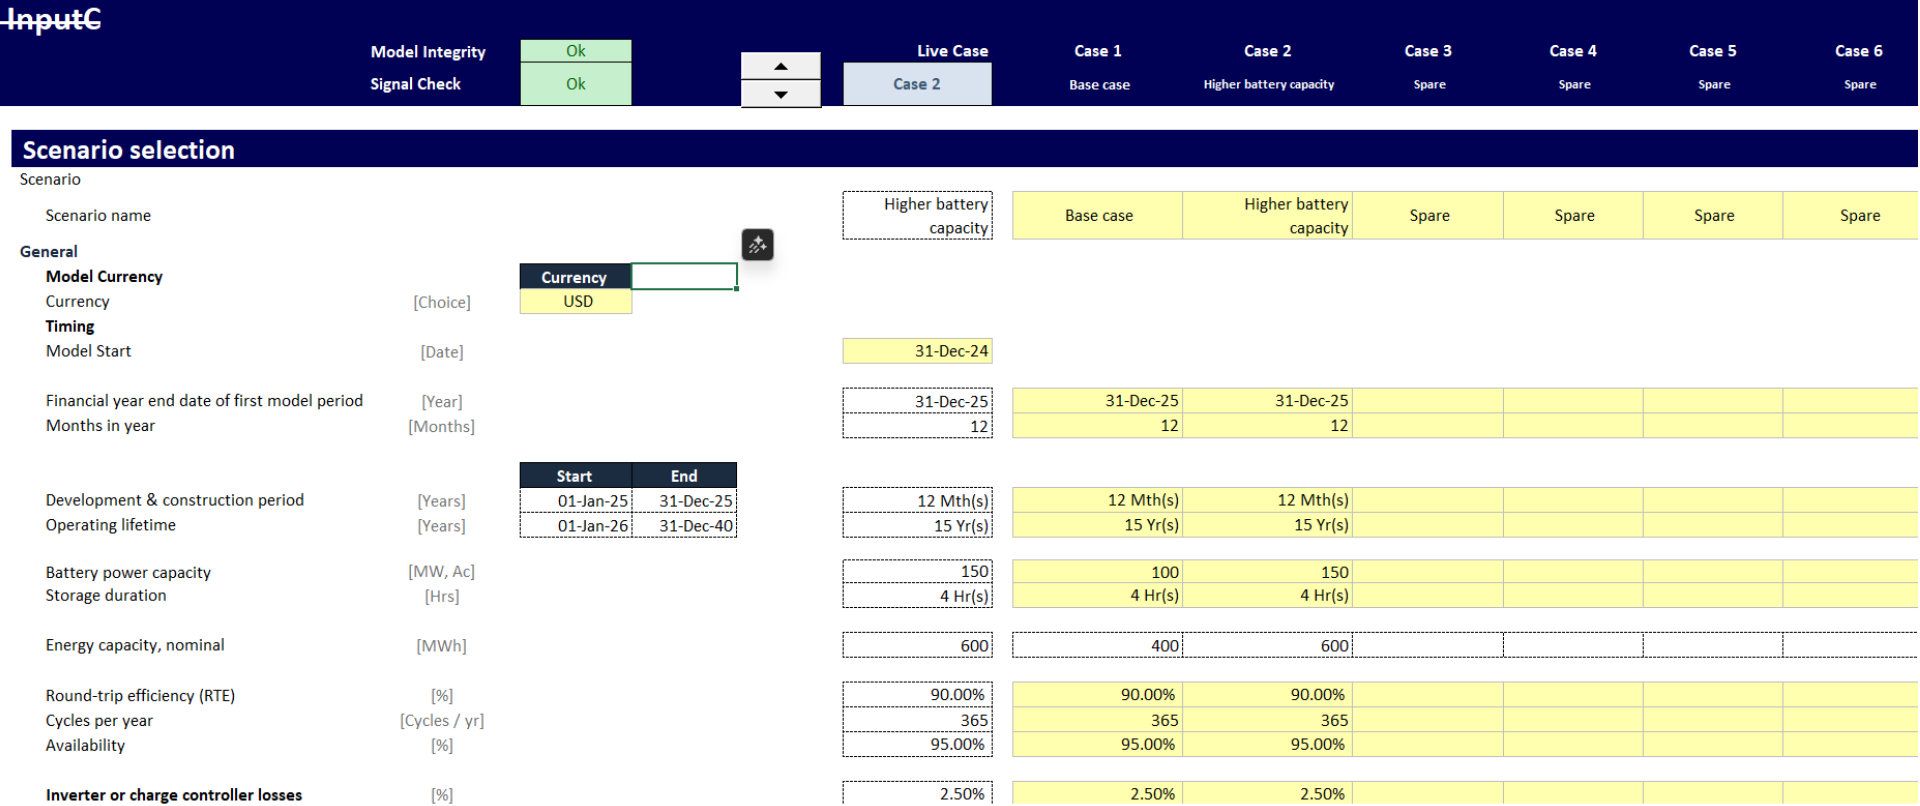This screenshot has height=806, width=1920.
Task: Click the scenario spinner up arrow
Action: (x=780, y=66)
